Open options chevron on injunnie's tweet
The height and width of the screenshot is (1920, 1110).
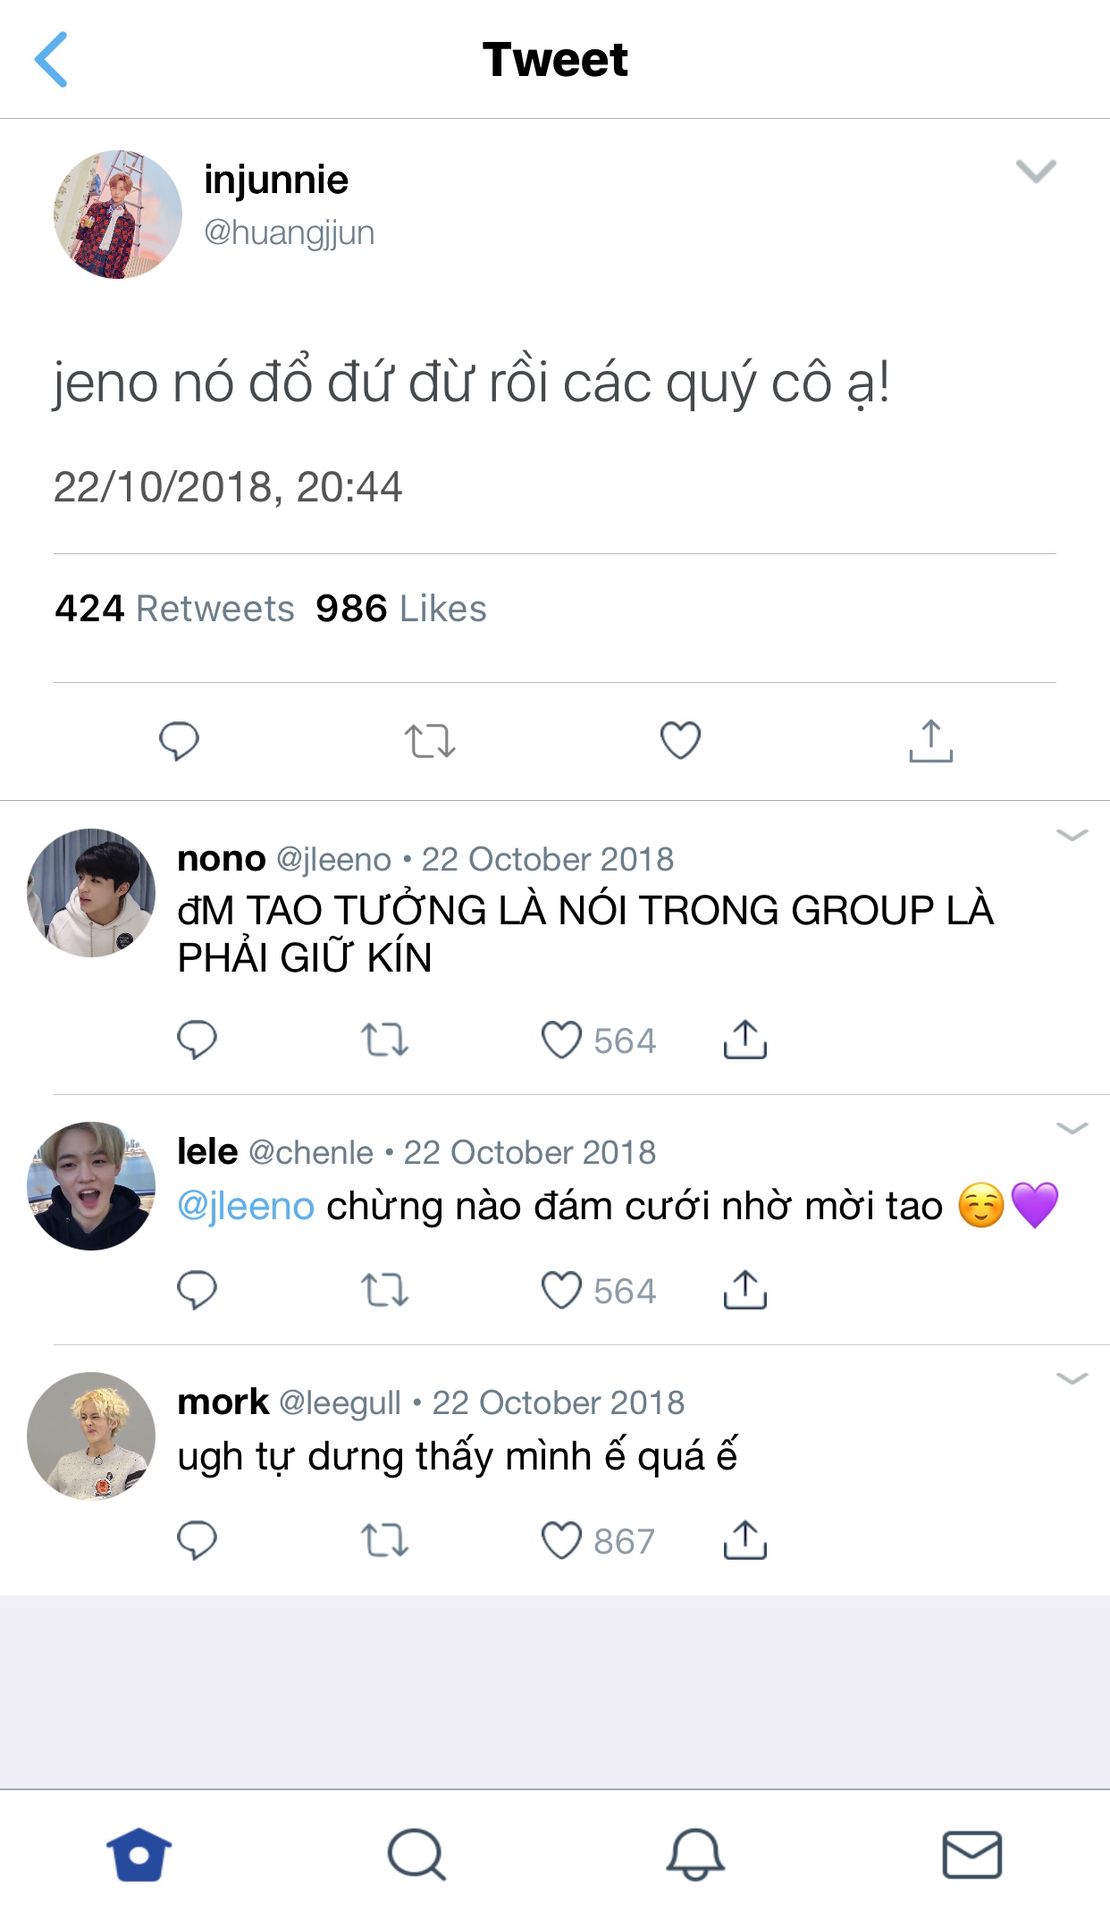(x=1036, y=171)
